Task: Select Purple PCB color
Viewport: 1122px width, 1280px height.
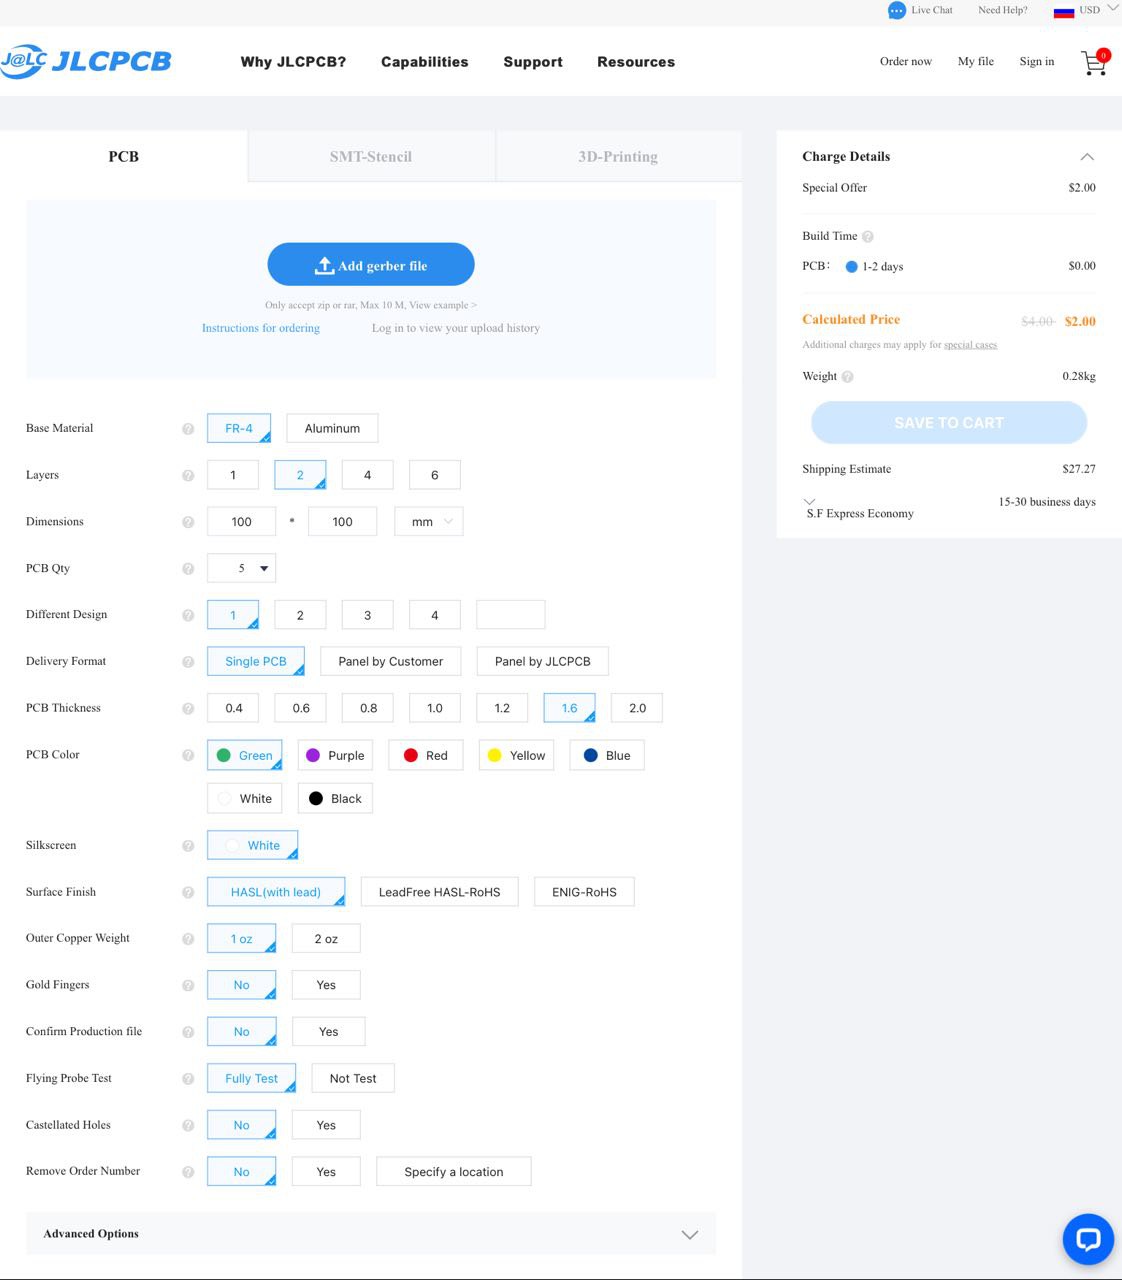Action: 335,755
